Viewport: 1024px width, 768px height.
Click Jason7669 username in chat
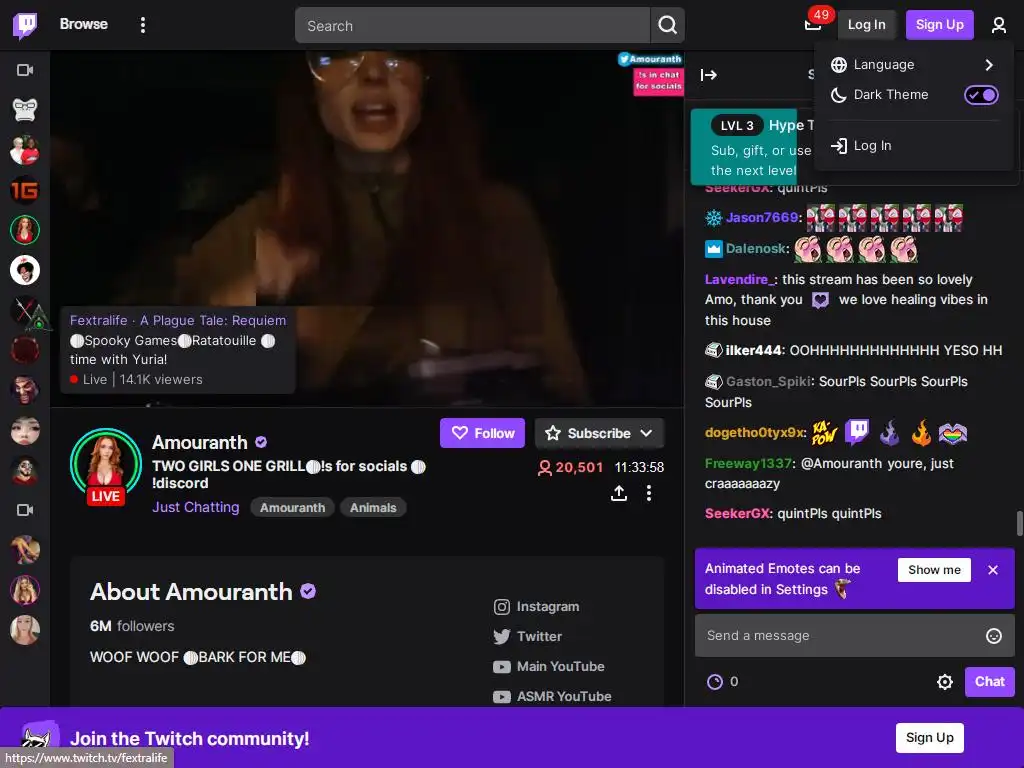pyautogui.click(x=761, y=217)
